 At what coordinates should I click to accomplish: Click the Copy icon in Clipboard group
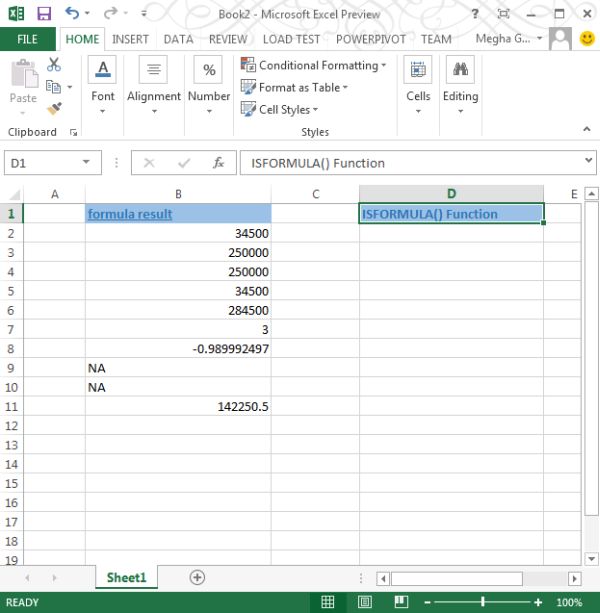[x=53, y=87]
